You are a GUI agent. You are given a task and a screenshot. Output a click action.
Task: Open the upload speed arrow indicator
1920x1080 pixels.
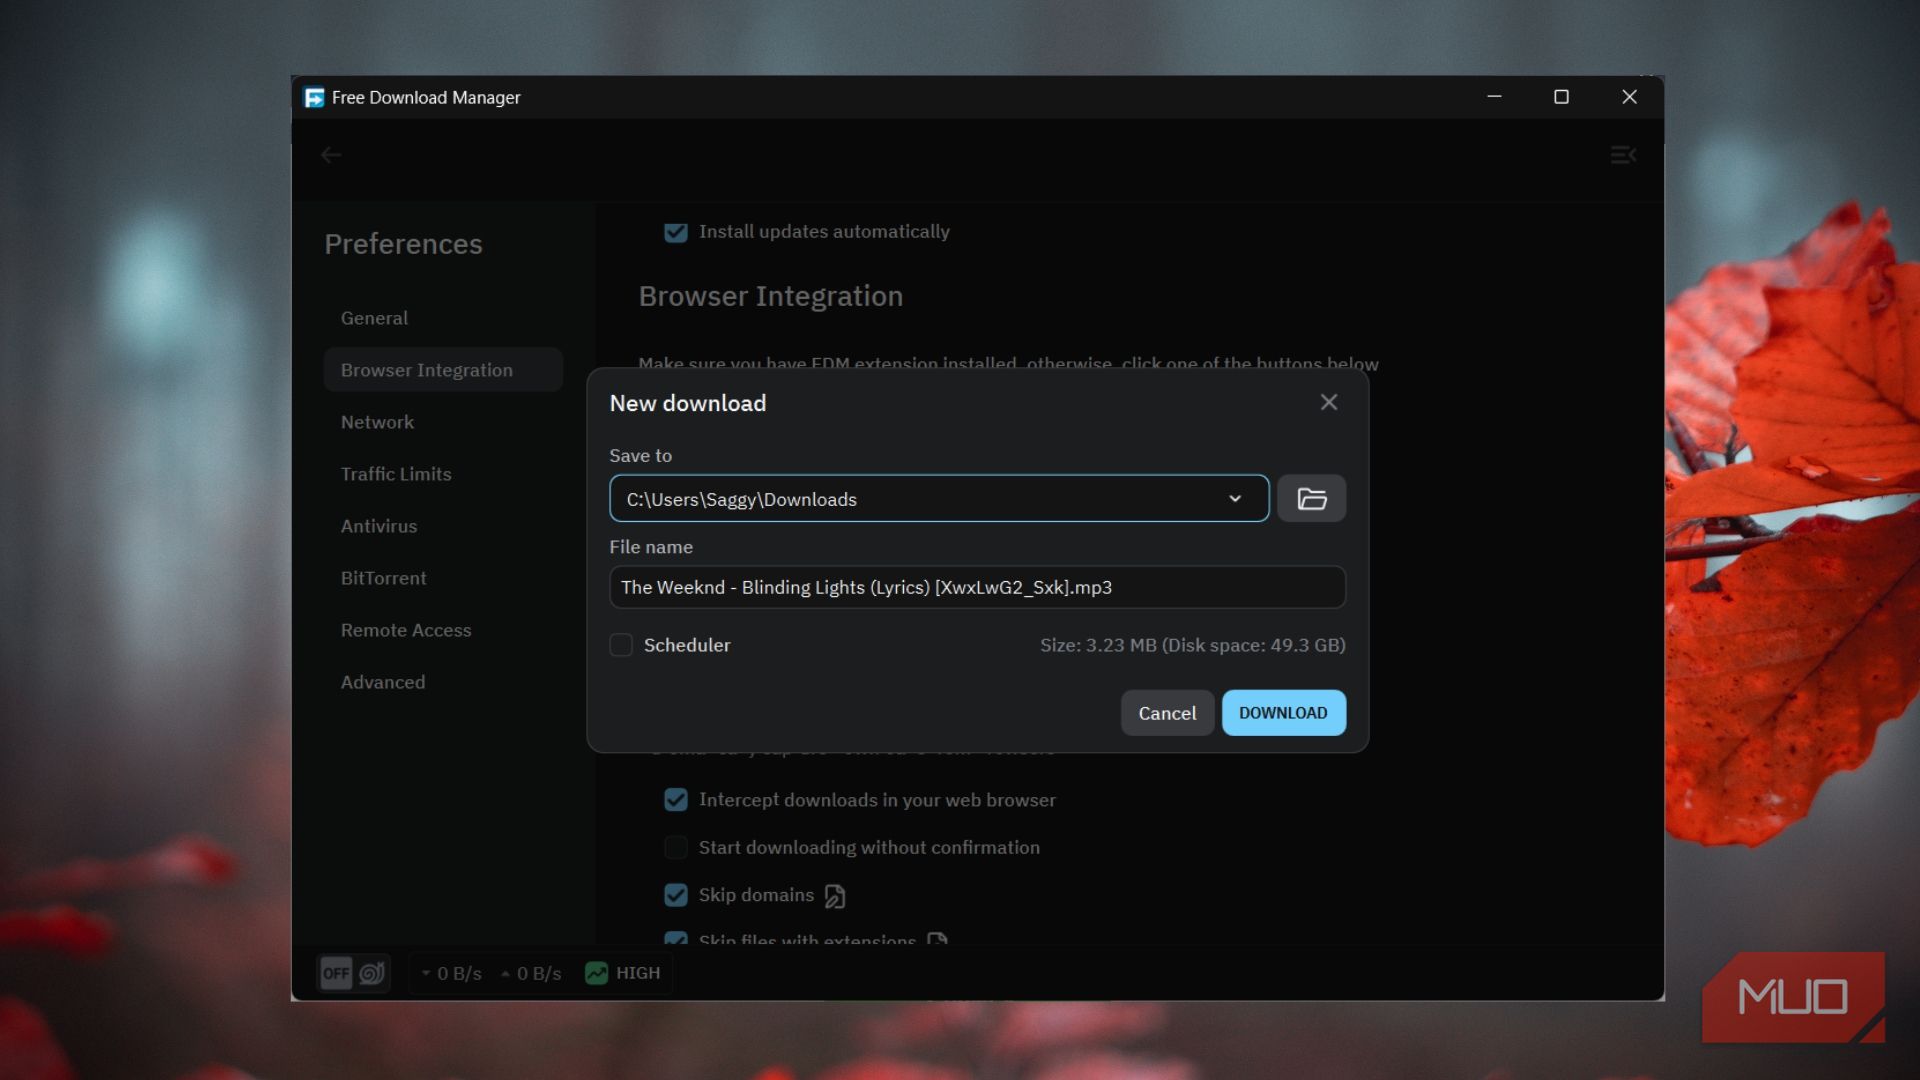(x=505, y=973)
